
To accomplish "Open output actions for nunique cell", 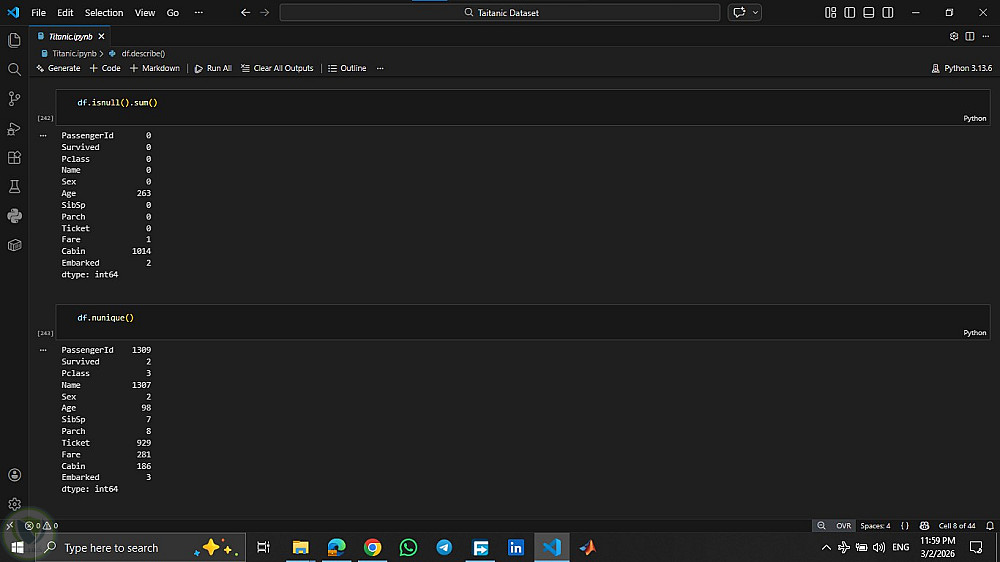I will (43, 350).
